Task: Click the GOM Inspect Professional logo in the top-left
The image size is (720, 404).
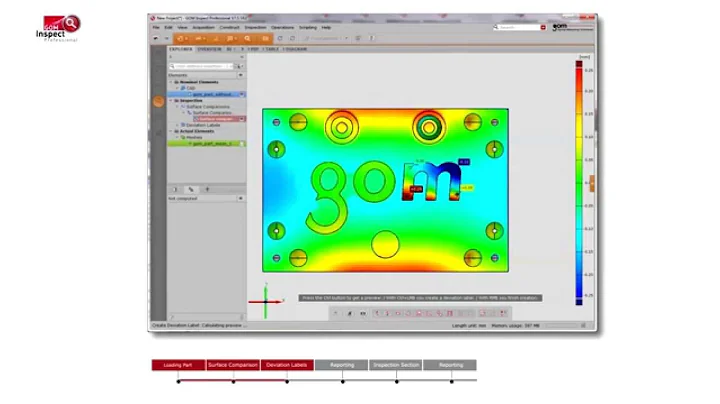Action: (x=58, y=28)
